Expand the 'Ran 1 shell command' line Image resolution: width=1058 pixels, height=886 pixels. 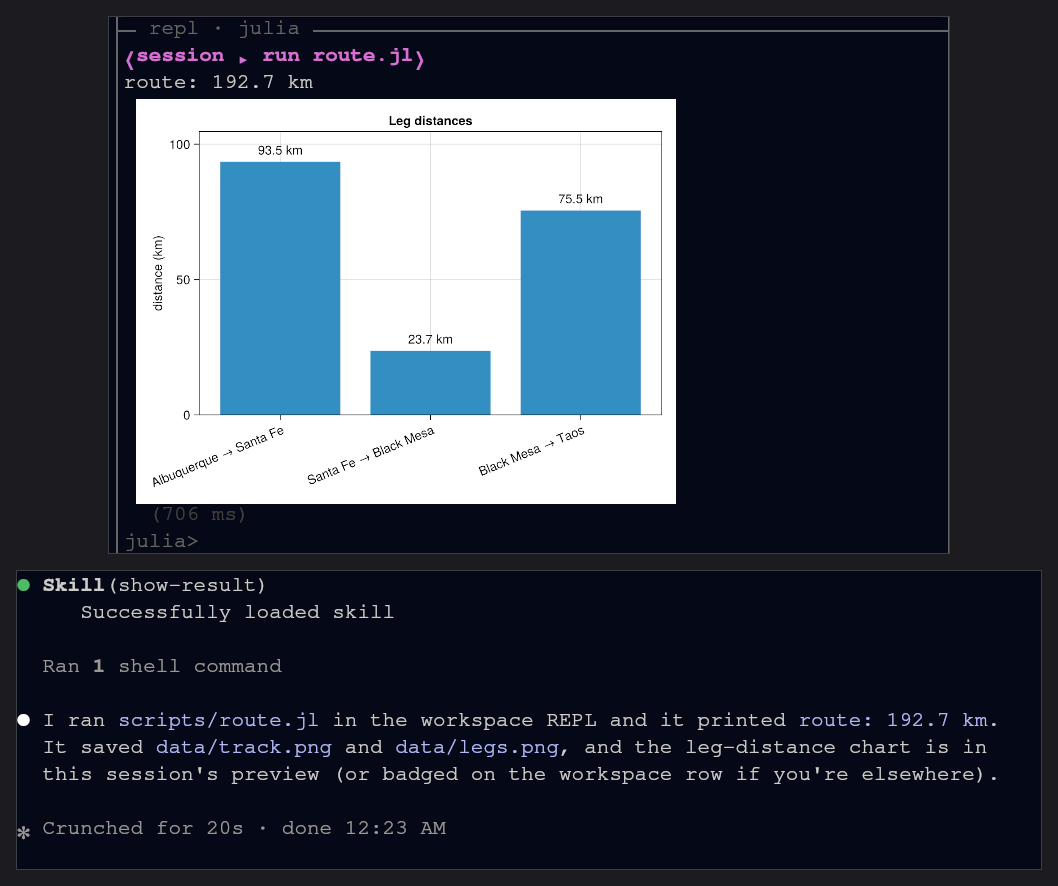(x=162, y=666)
